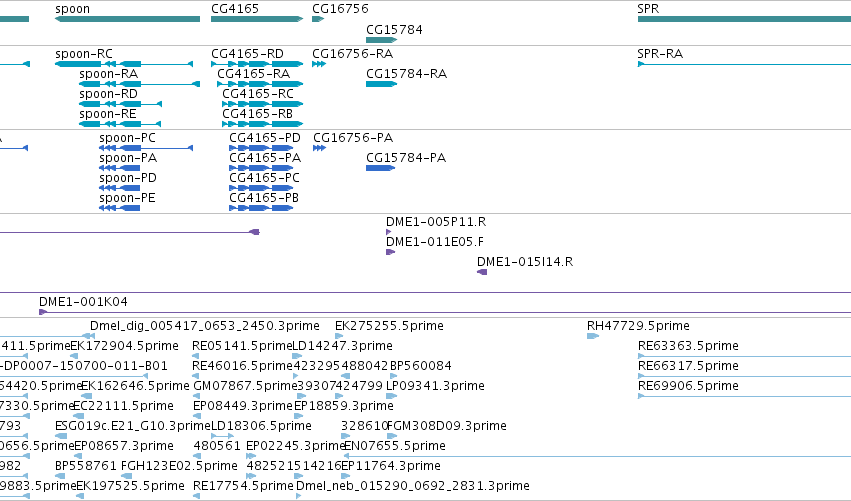Image resolution: width=851 pixels, height=501 pixels.
Task: Select the SPR gene bar
Action: click(744, 19)
